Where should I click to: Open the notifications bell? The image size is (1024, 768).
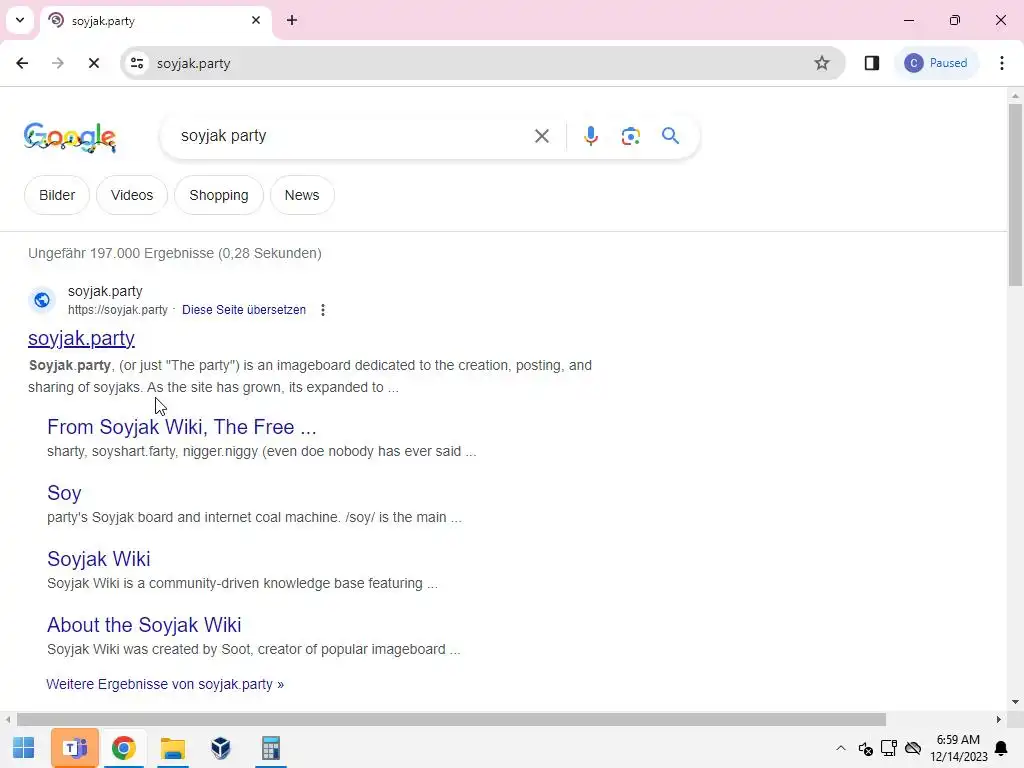(1000, 748)
